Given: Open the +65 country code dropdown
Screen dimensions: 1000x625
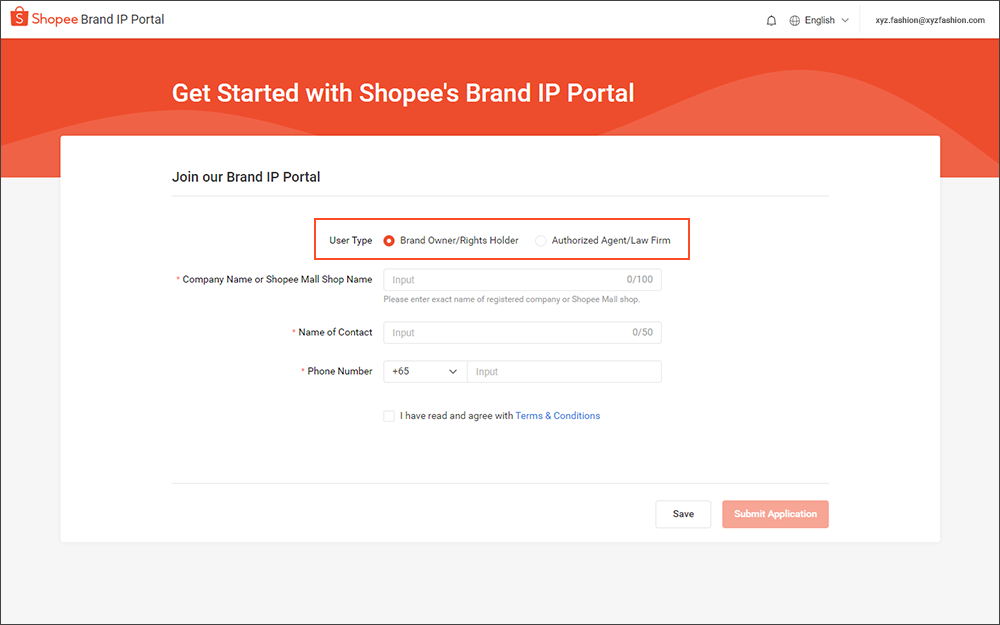Looking at the screenshot, I should (424, 371).
